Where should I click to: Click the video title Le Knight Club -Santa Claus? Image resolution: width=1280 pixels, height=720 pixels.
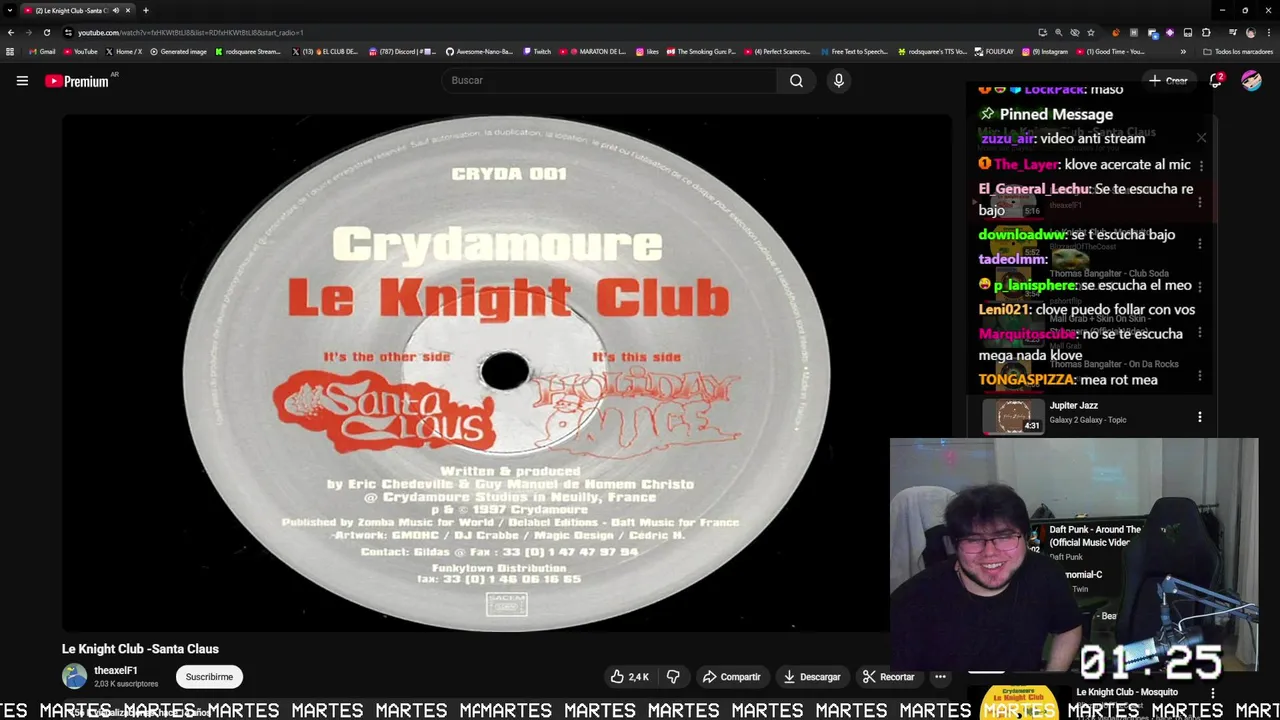point(140,649)
